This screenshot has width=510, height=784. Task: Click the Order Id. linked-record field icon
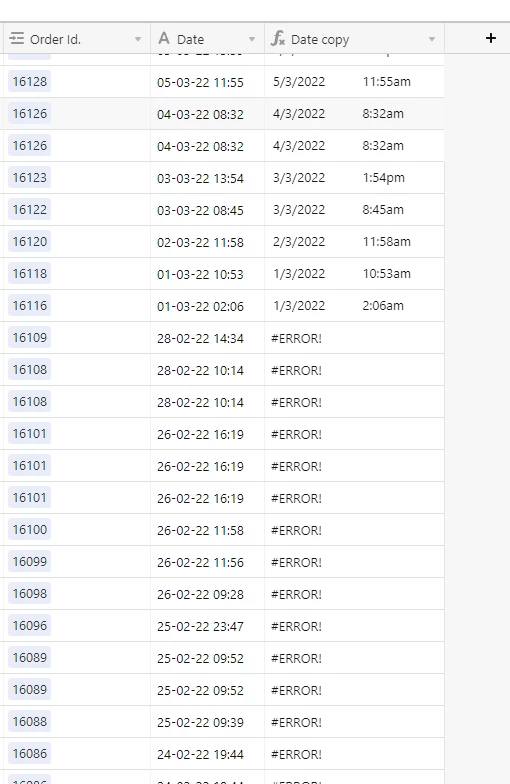[16, 38]
